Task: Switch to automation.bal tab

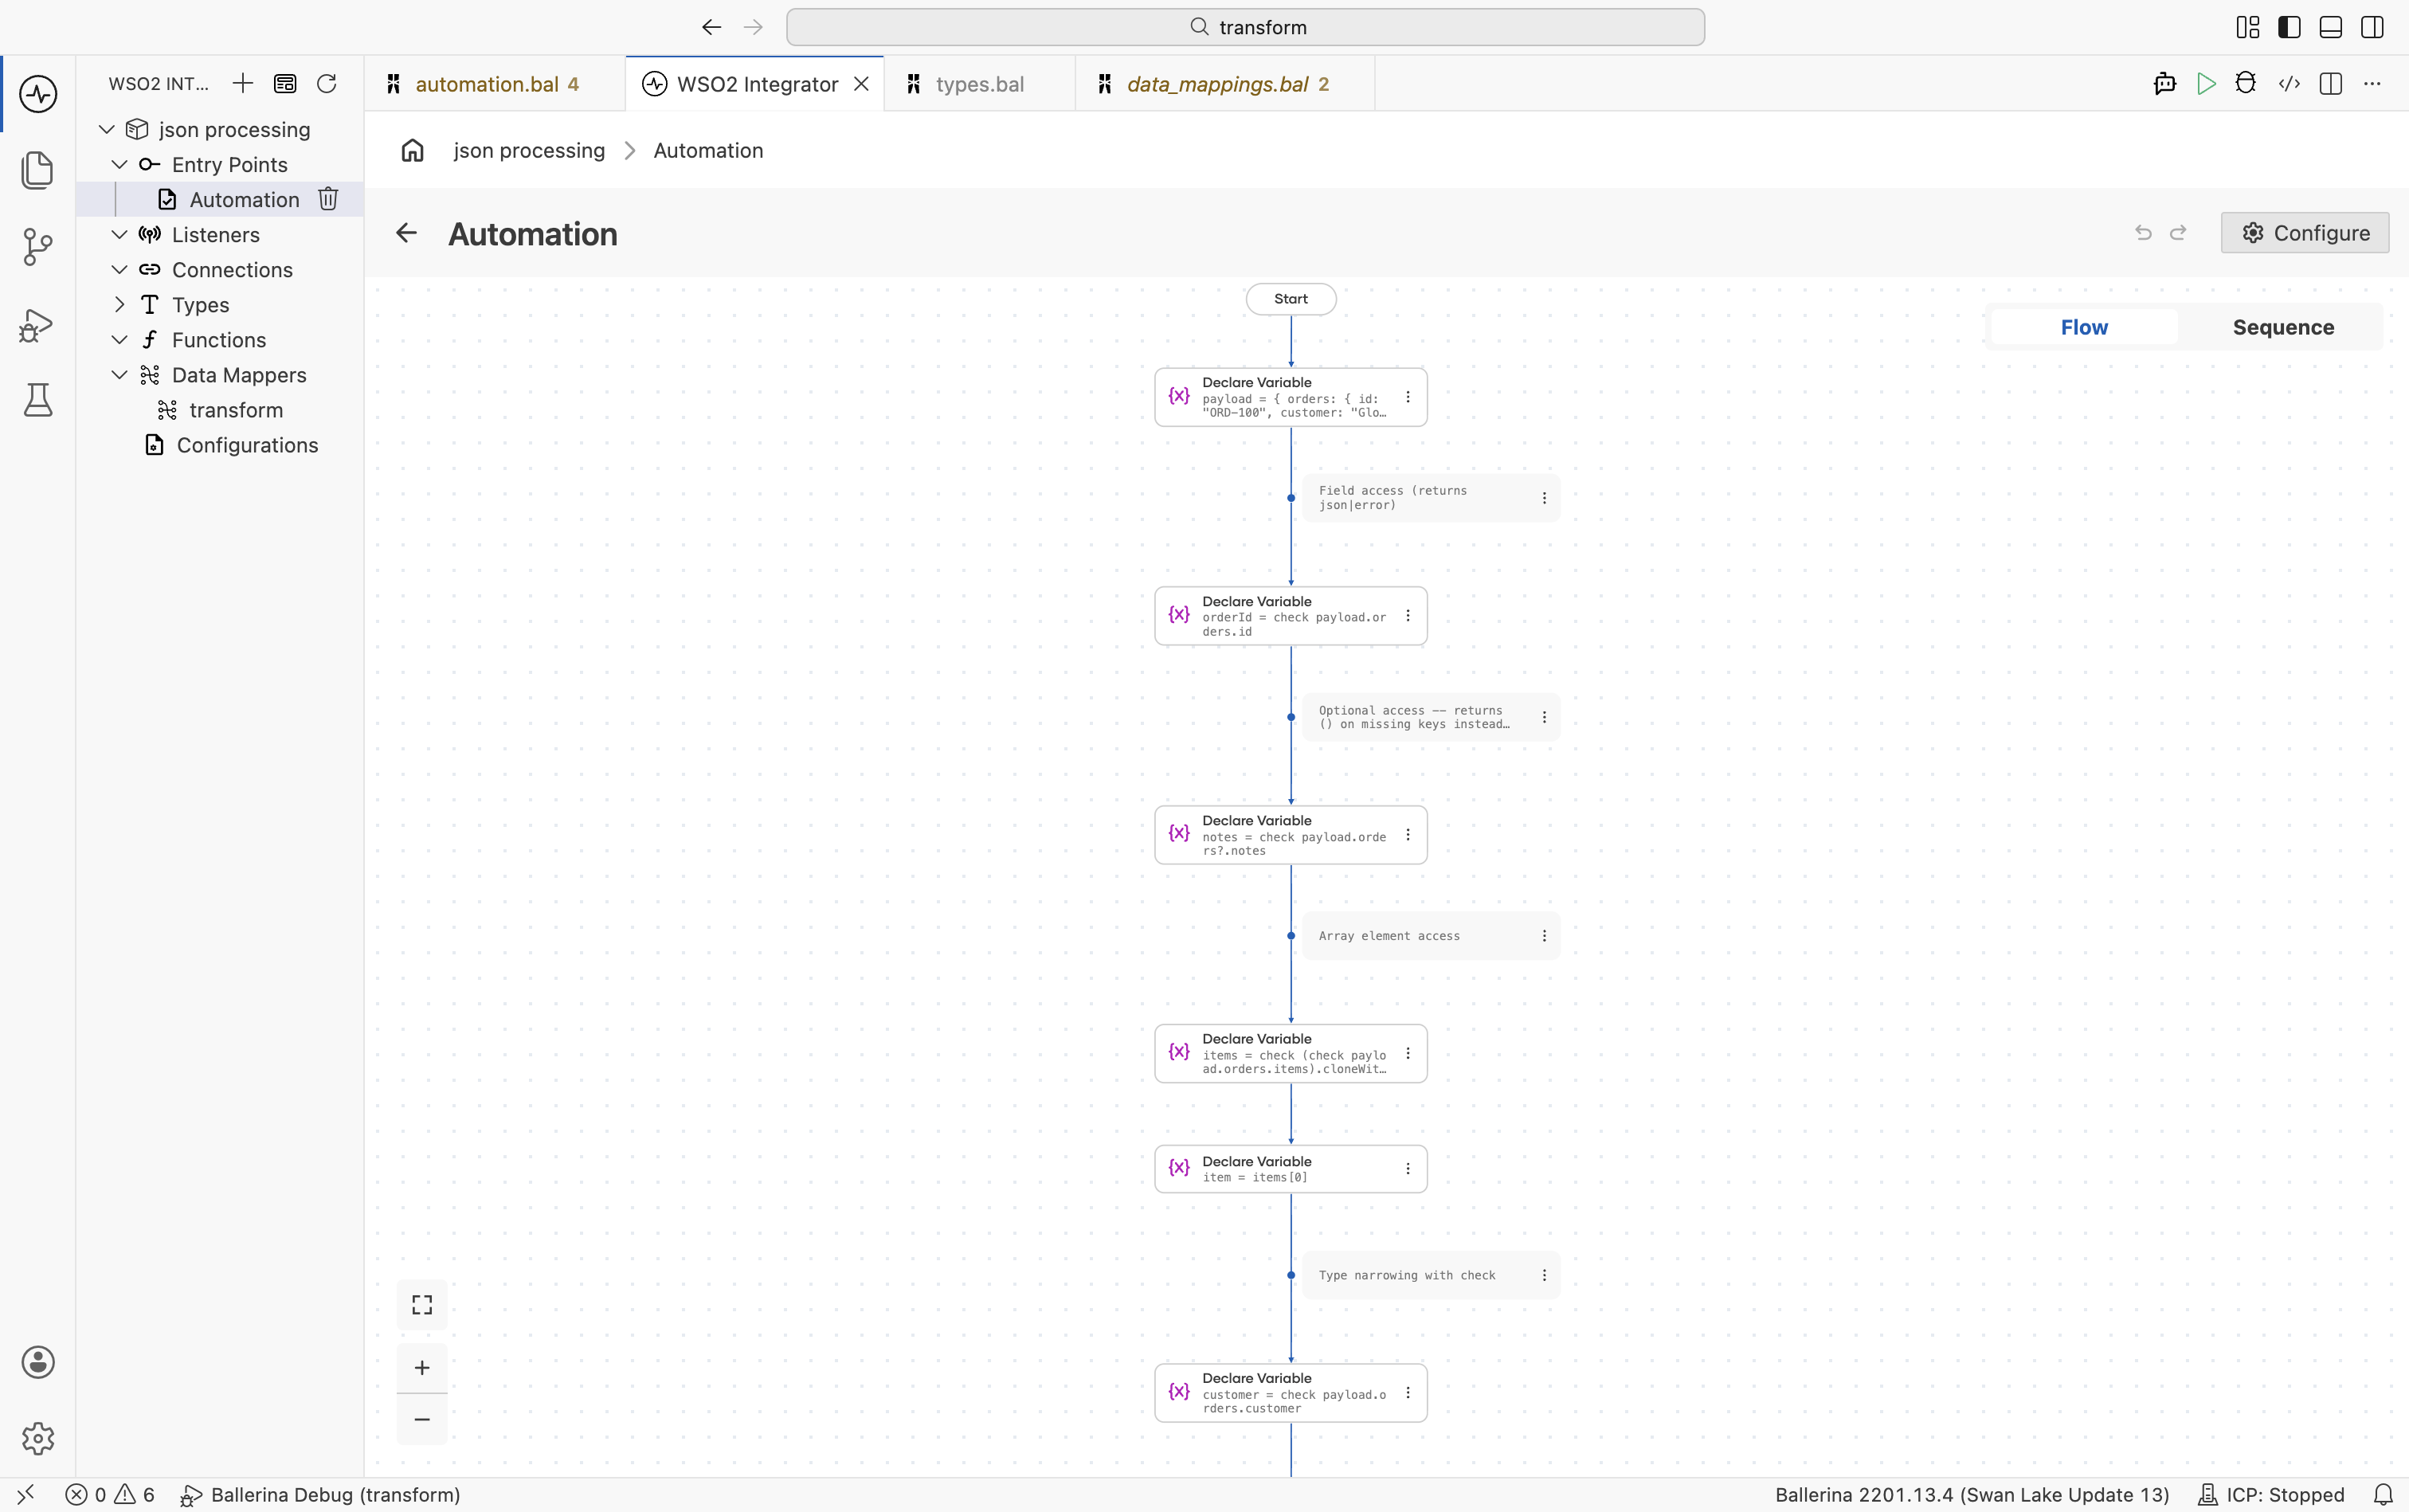Action: point(495,84)
